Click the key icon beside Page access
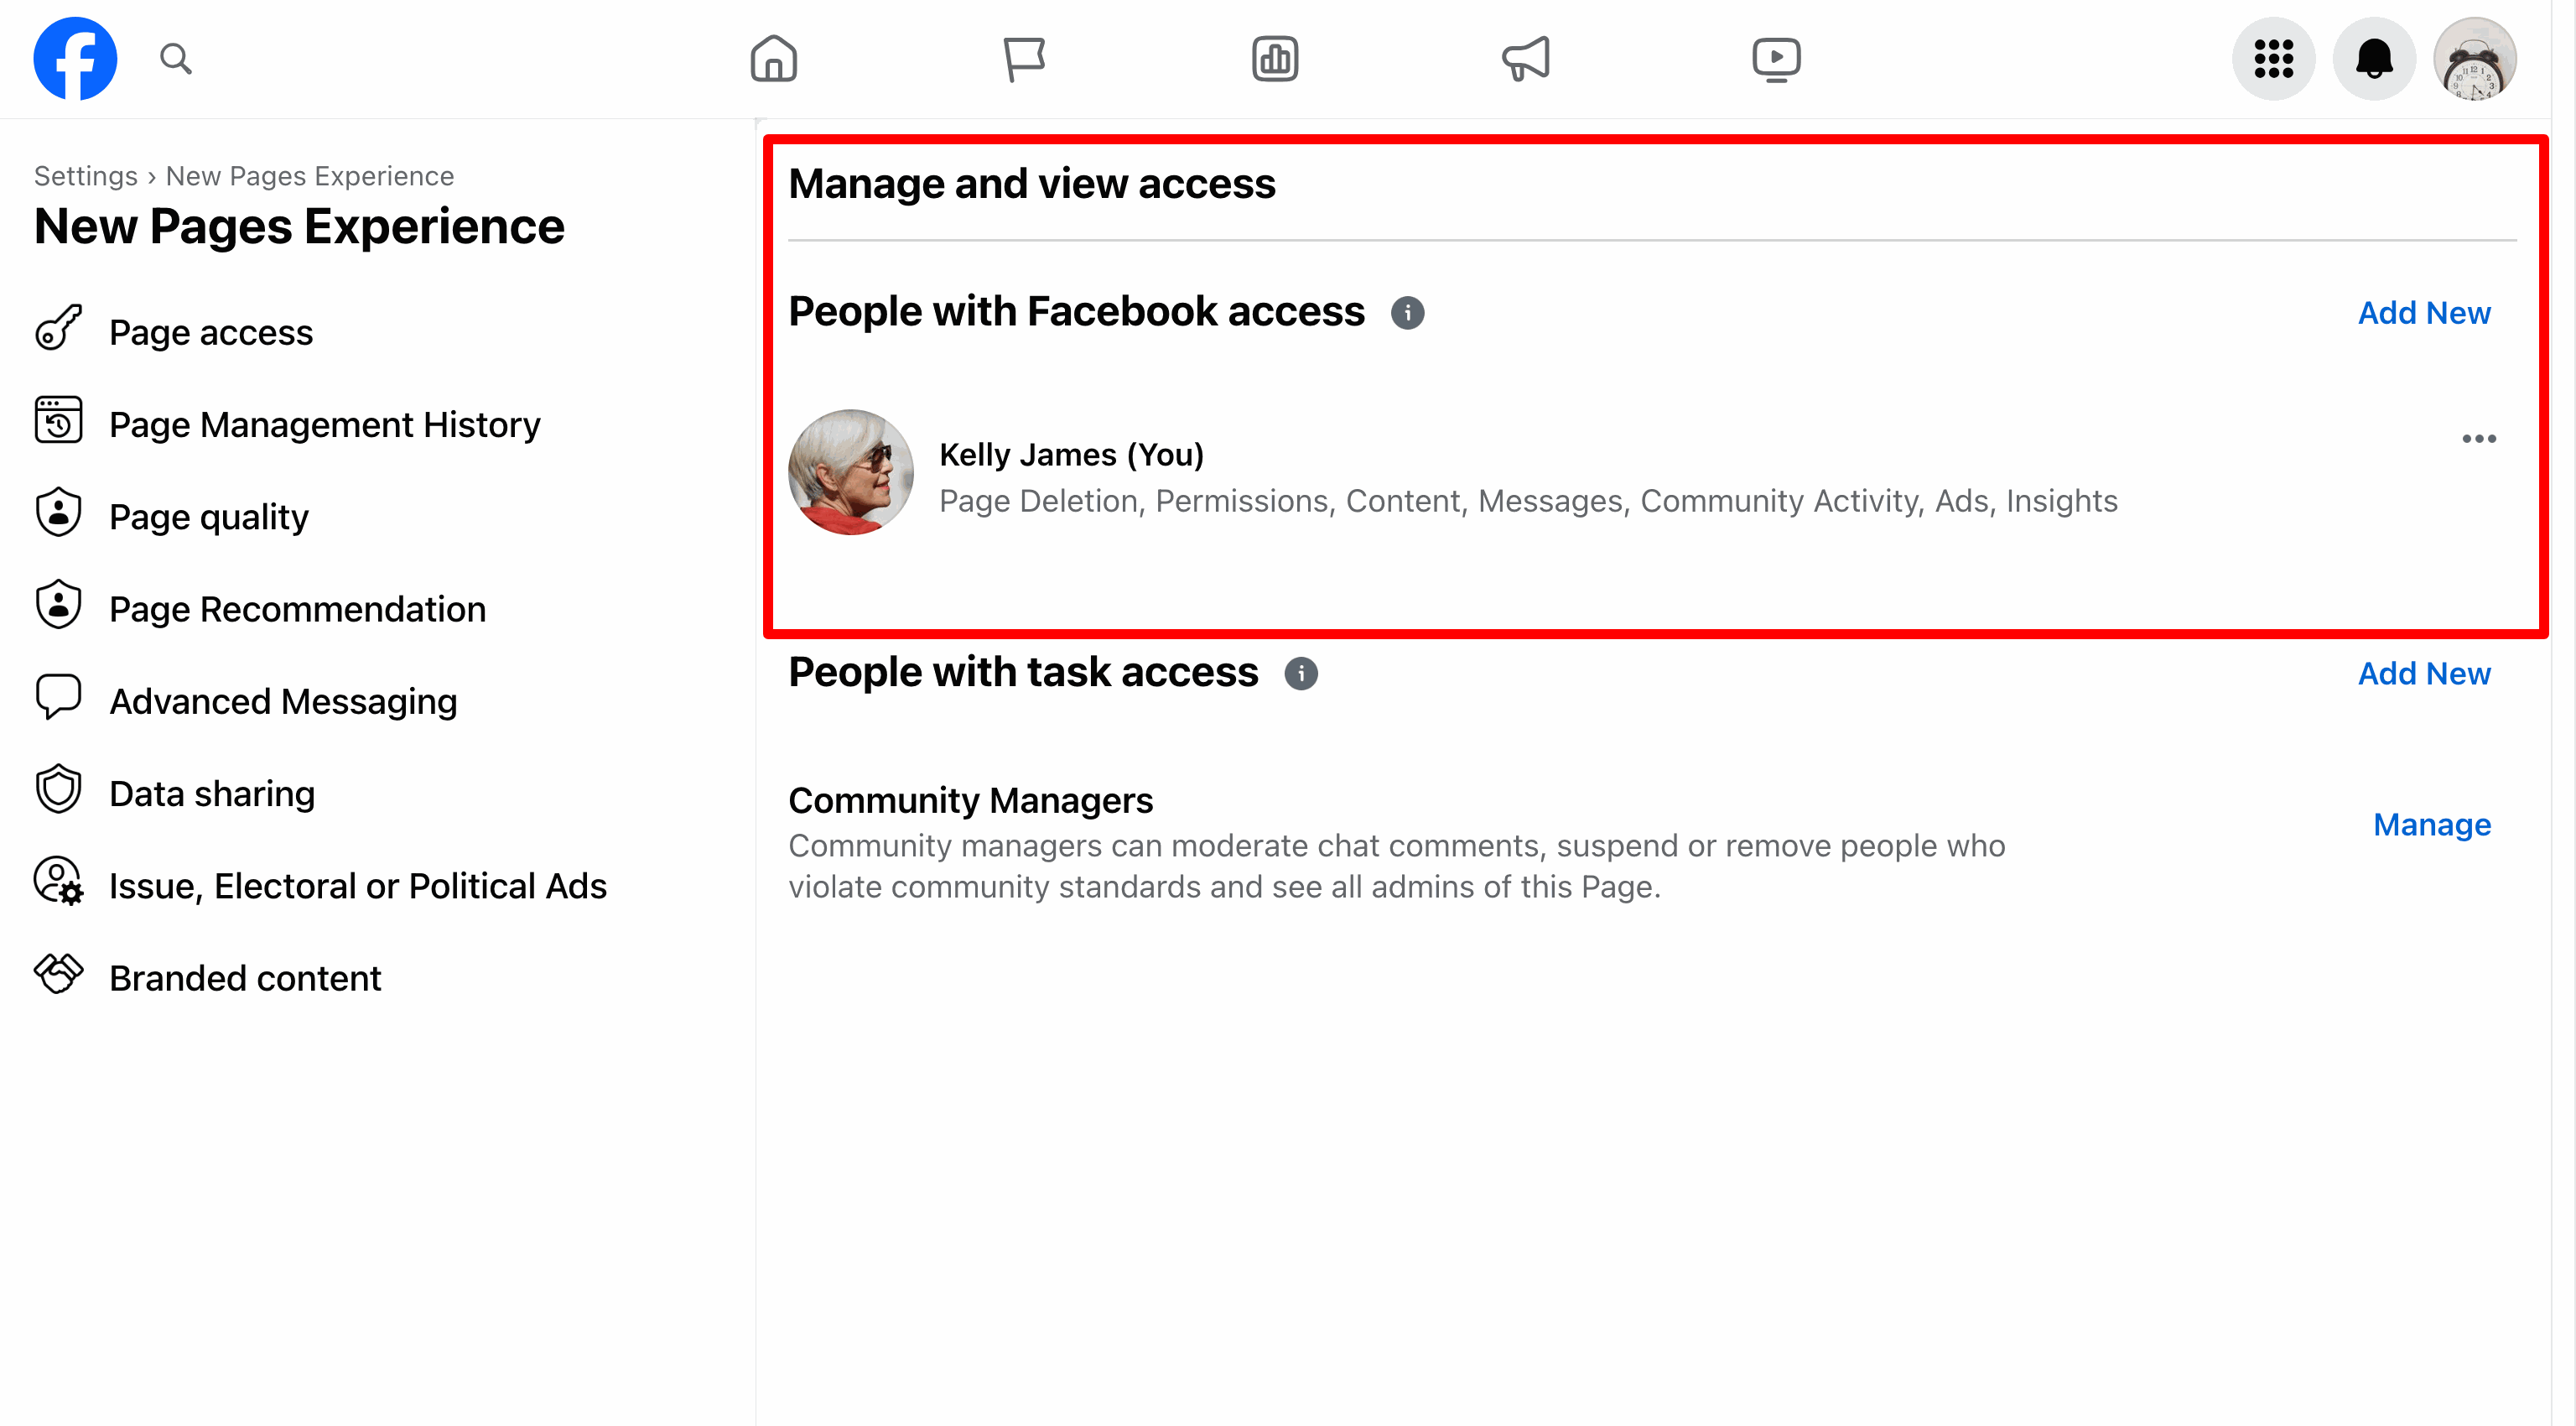Screen dimensions: 2576x1426 click(x=59, y=328)
